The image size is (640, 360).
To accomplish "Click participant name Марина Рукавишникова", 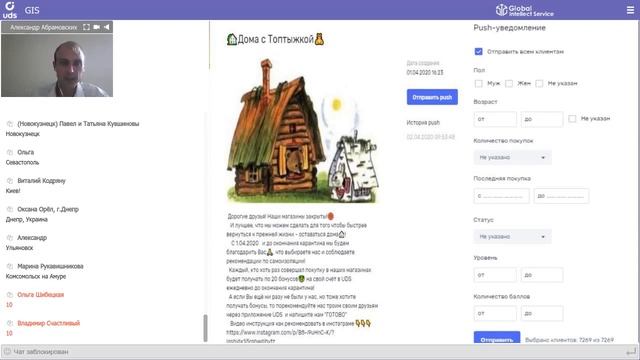I will [x=50, y=266].
